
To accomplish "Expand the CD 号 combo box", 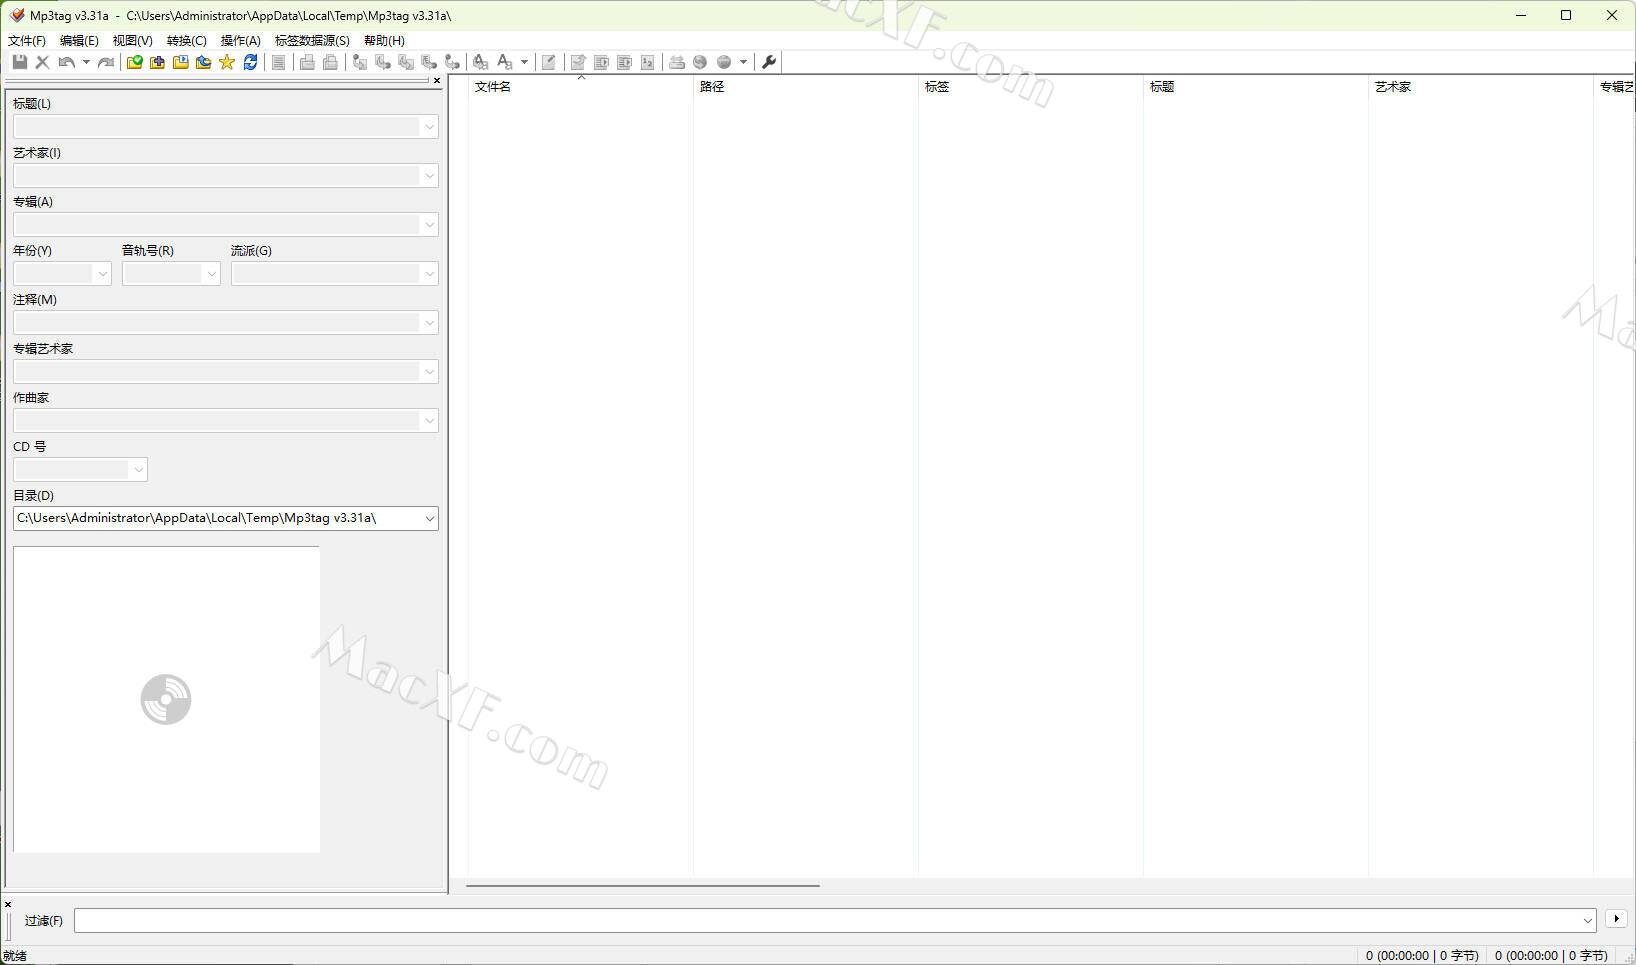I will [x=138, y=470].
